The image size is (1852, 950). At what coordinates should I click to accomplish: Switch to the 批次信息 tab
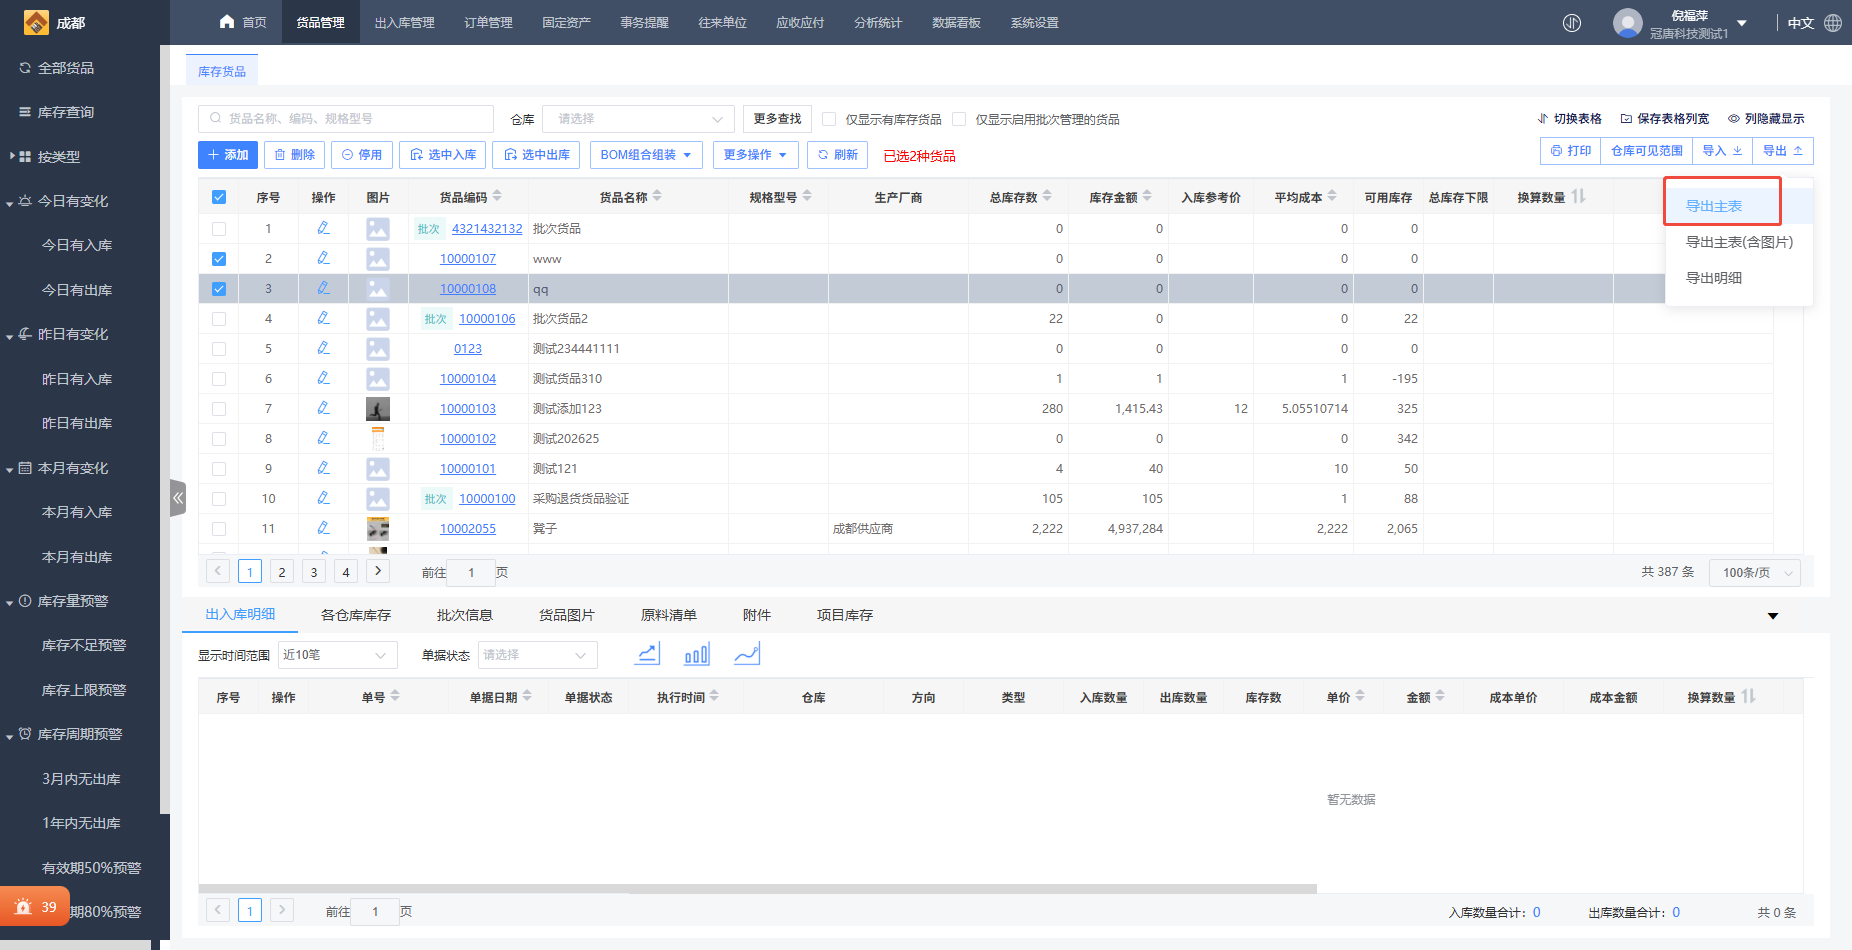(464, 615)
